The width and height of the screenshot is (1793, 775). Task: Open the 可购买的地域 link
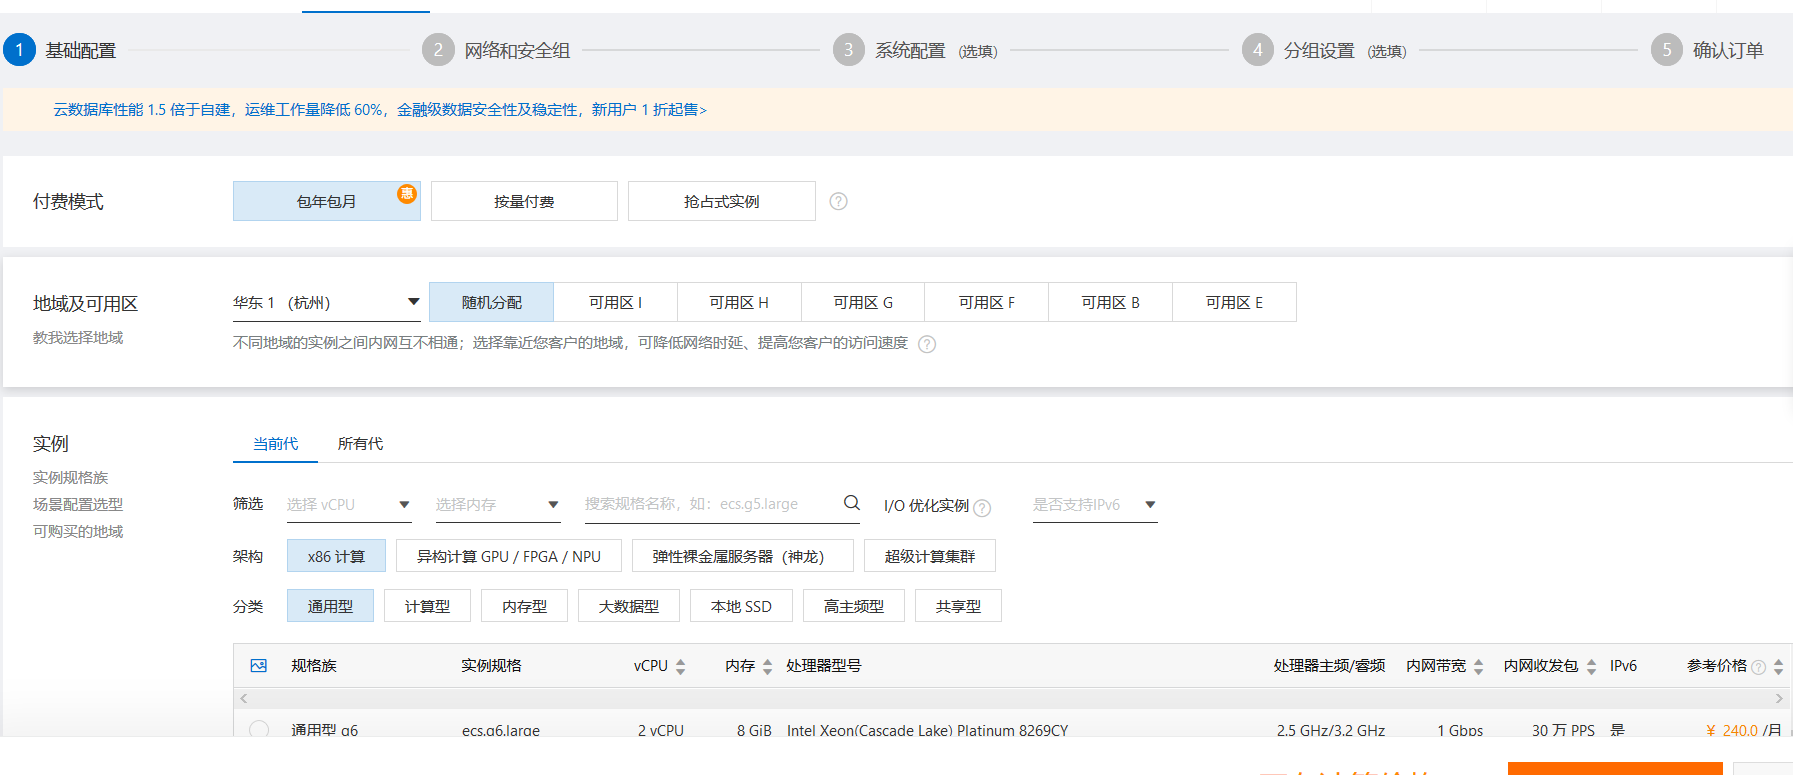pos(78,532)
